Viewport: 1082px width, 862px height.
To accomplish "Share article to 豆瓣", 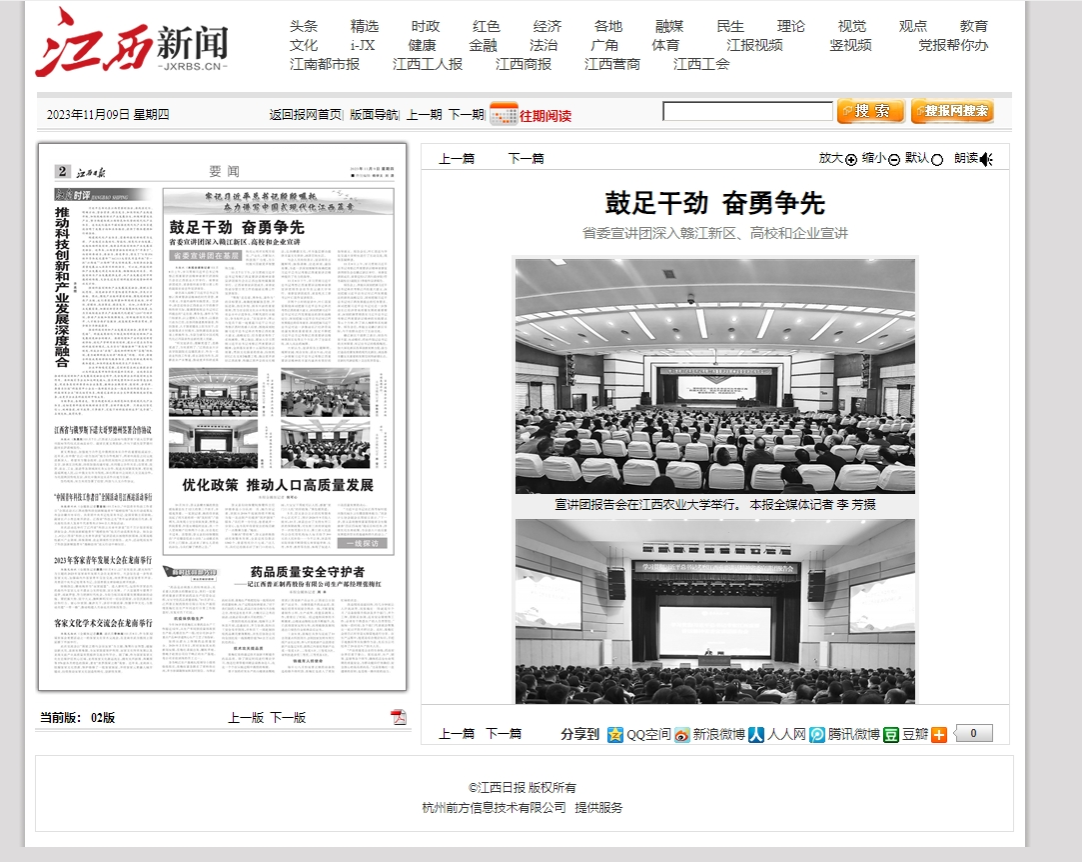I will pos(905,735).
